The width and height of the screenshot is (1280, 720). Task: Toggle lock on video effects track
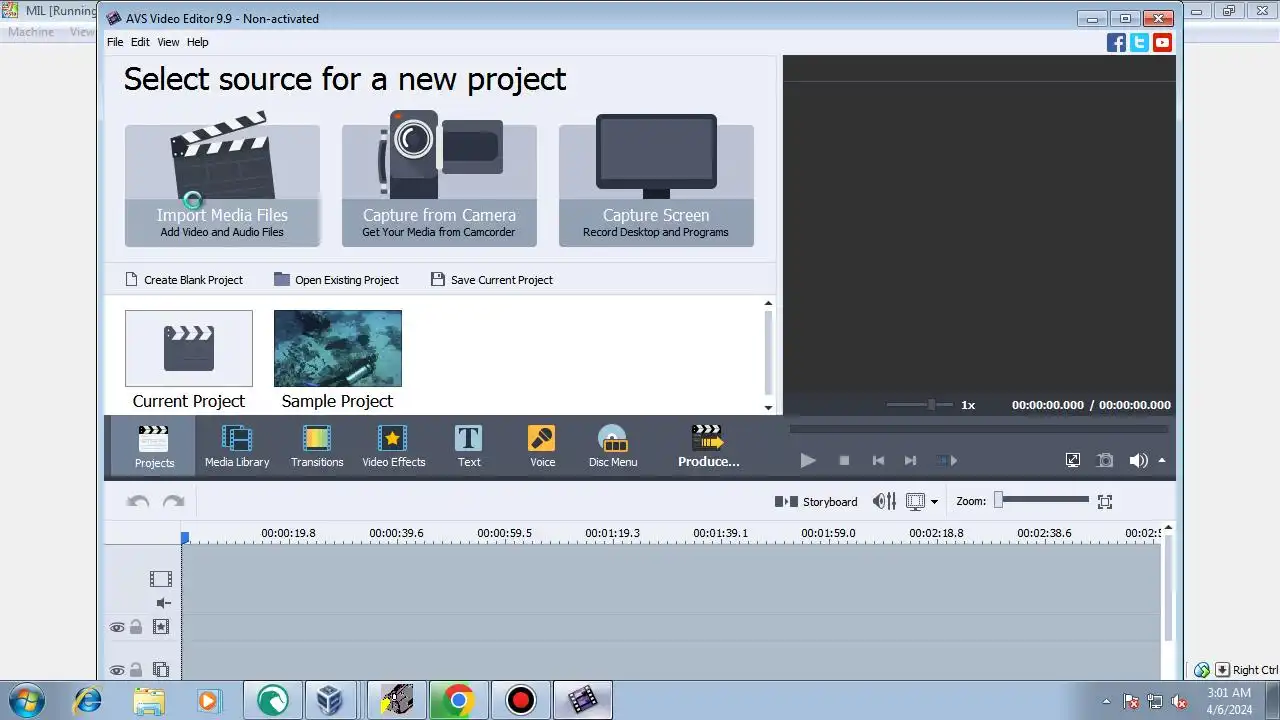click(x=136, y=627)
